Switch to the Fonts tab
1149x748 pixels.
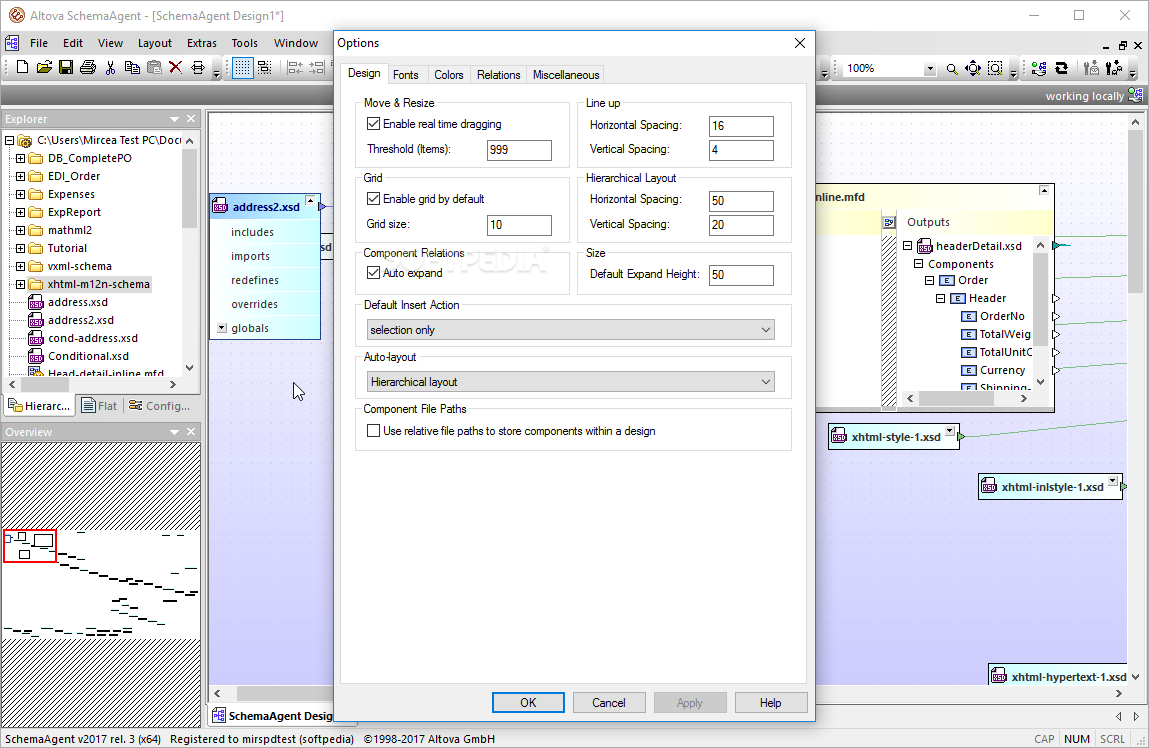click(x=405, y=75)
